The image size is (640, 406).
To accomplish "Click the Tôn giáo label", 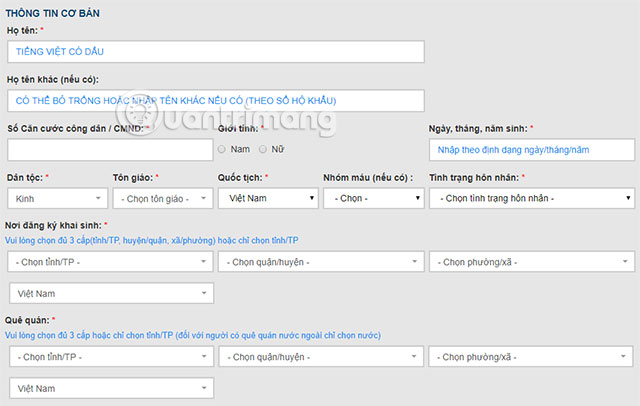I will point(133,177).
